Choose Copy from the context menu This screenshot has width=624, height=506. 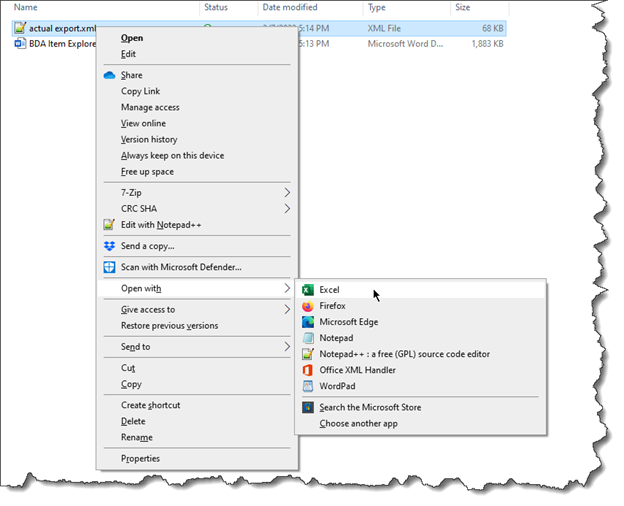[x=197, y=384]
